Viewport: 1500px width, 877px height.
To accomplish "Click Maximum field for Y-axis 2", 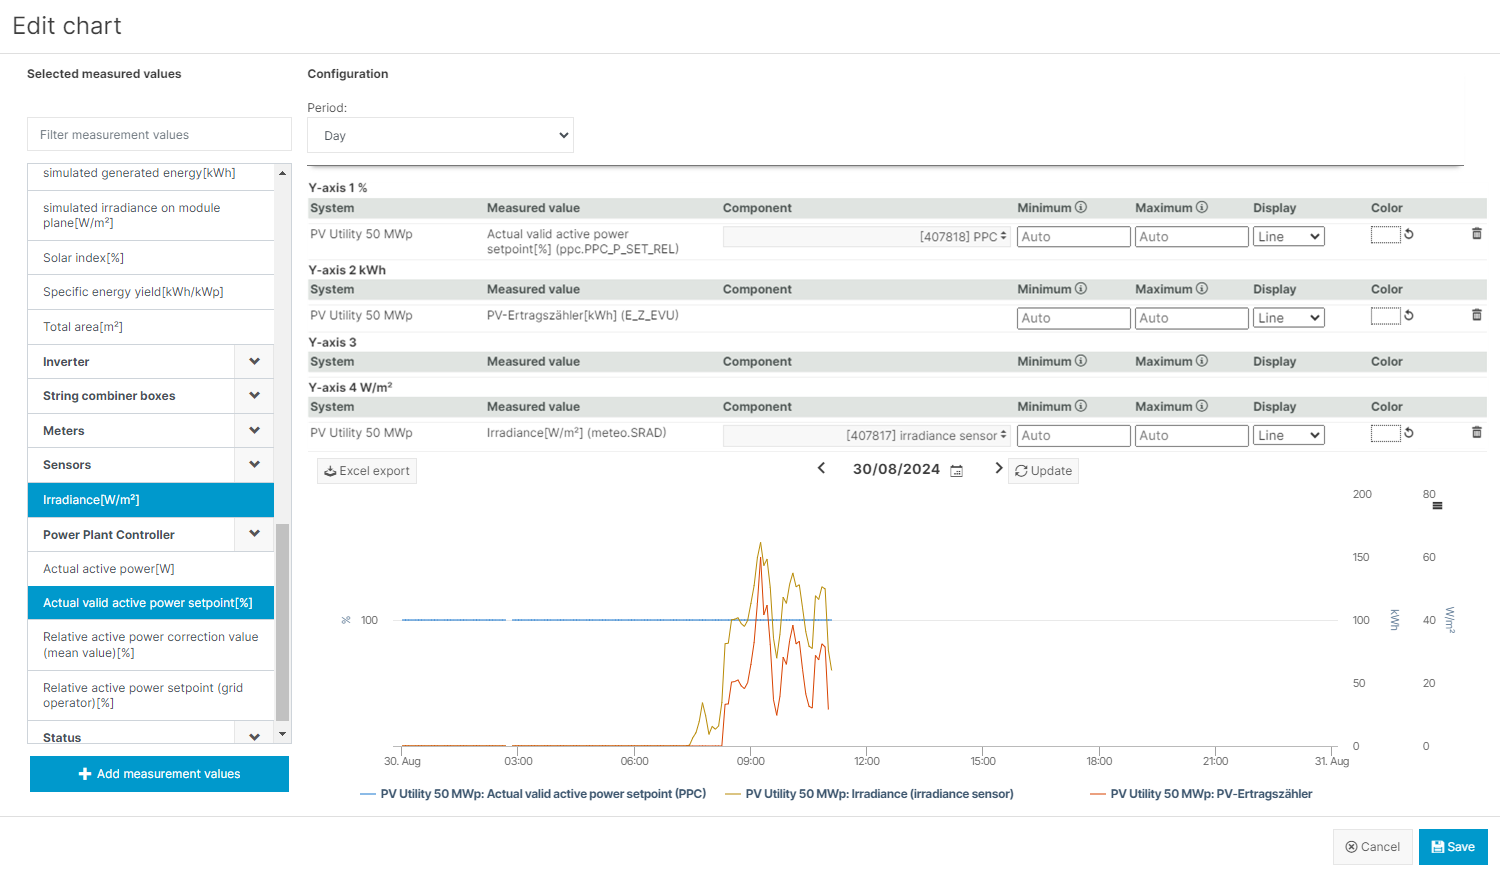I will [x=1192, y=318].
